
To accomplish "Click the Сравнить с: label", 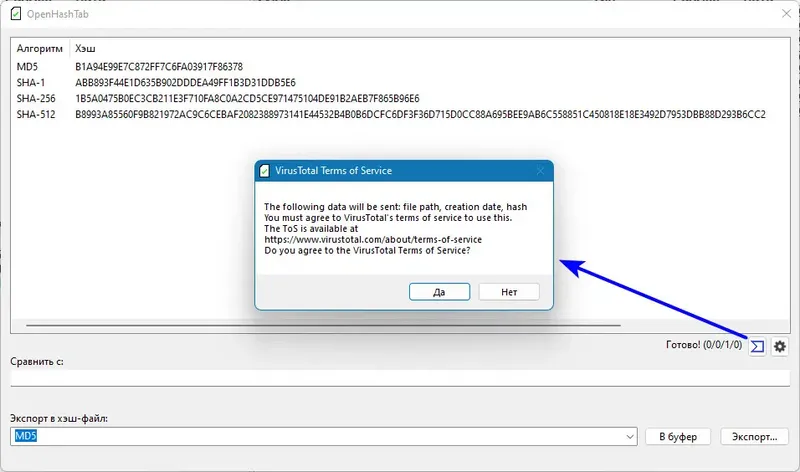I will point(37,361).
